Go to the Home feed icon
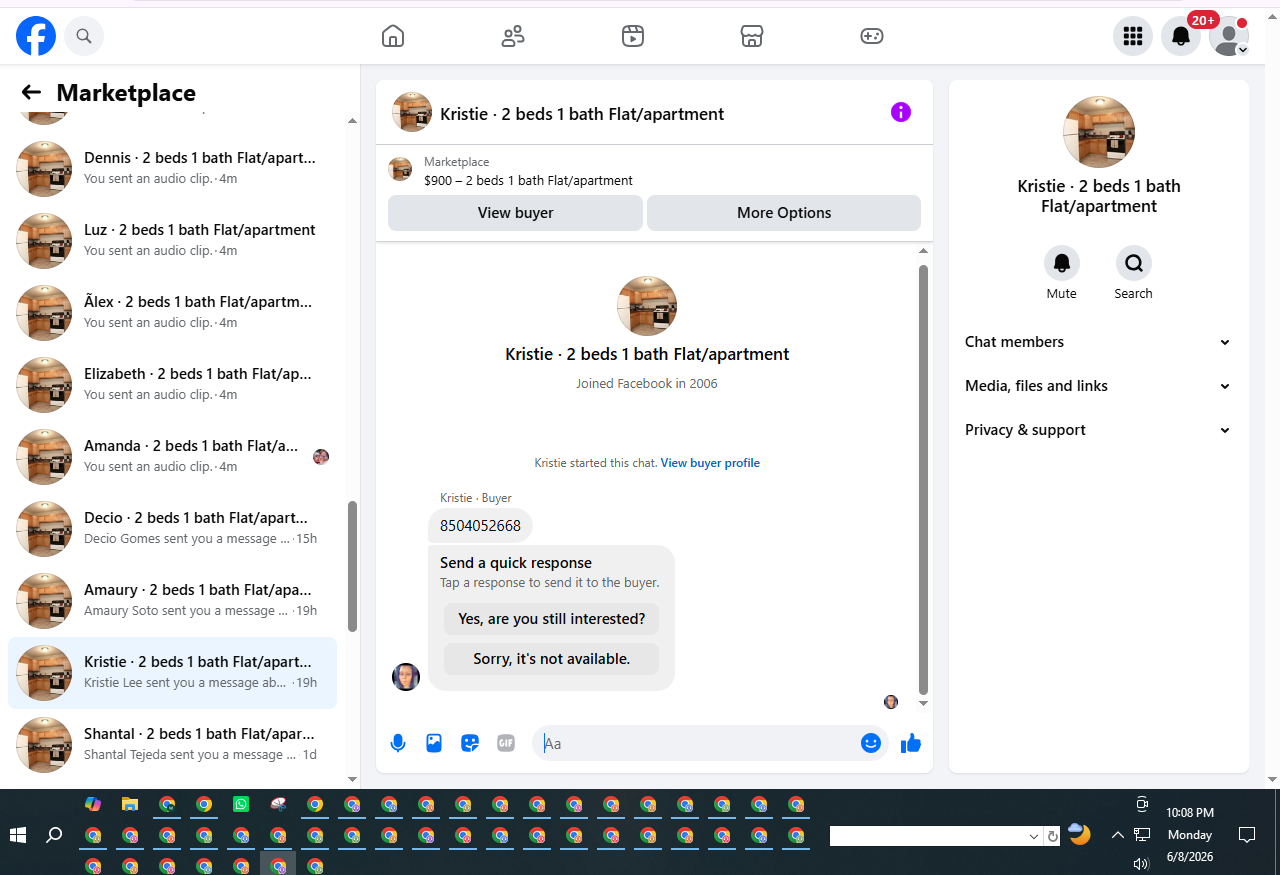1280x875 pixels. (393, 36)
